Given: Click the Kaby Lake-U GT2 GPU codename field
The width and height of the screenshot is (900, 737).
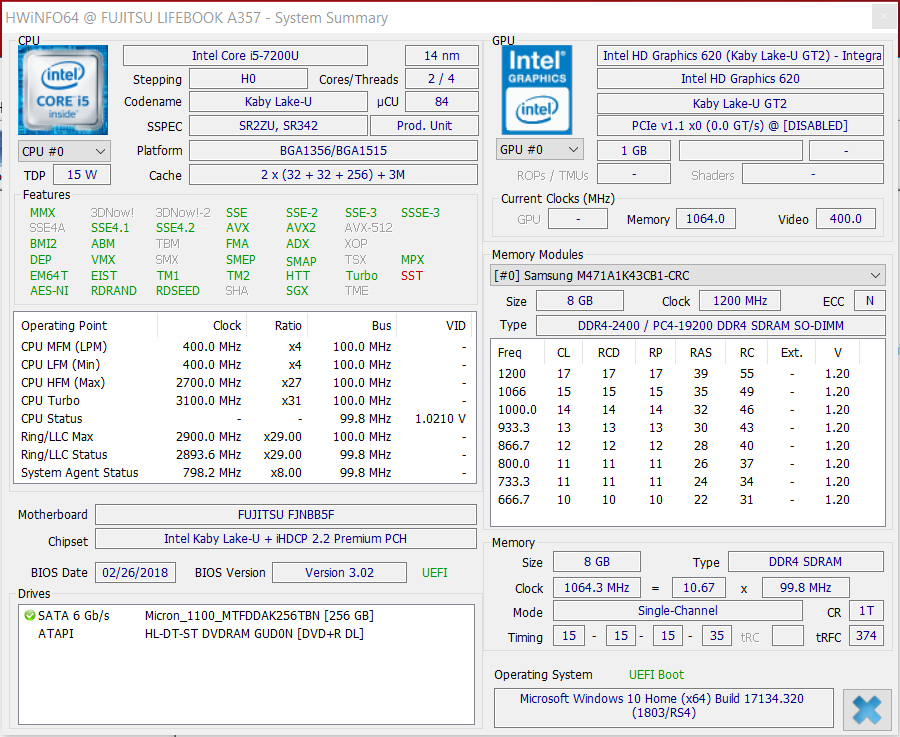Looking at the screenshot, I should [x=740, y=103].
